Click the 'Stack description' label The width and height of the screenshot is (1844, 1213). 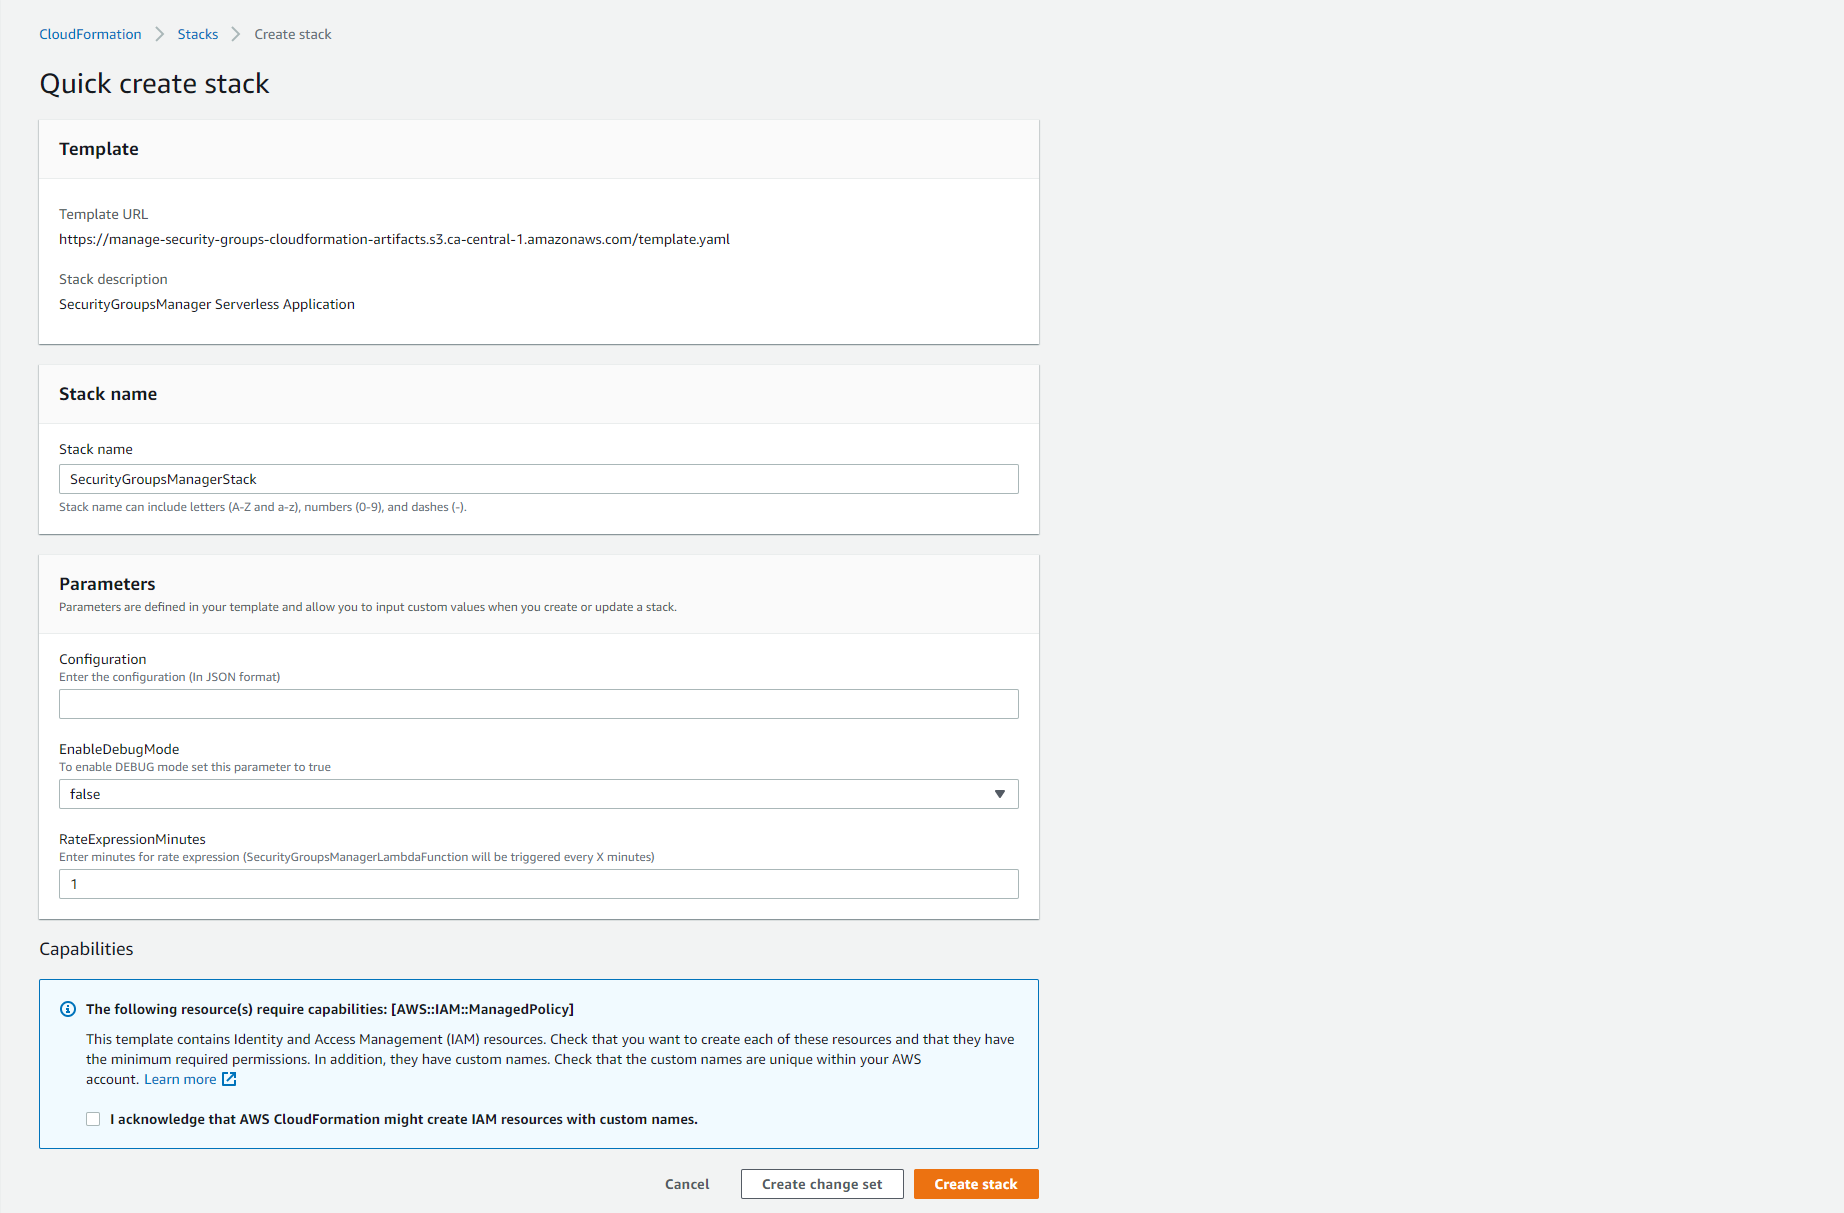(113, 279)
